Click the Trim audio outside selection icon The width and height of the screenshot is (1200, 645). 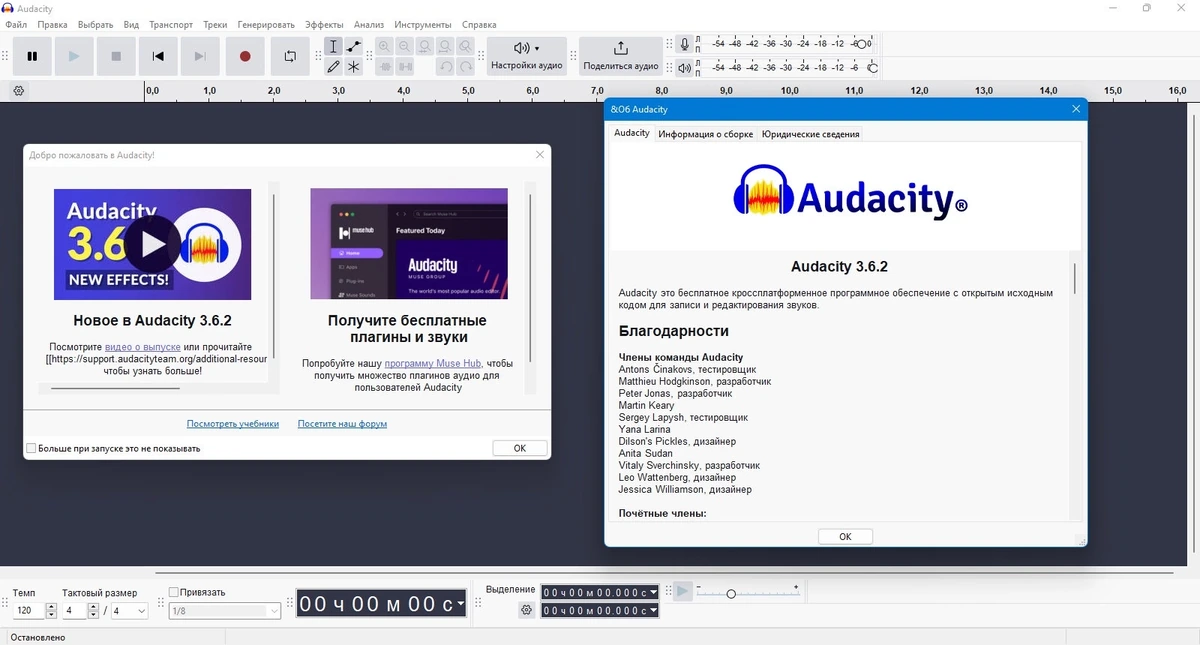(385, 67)
